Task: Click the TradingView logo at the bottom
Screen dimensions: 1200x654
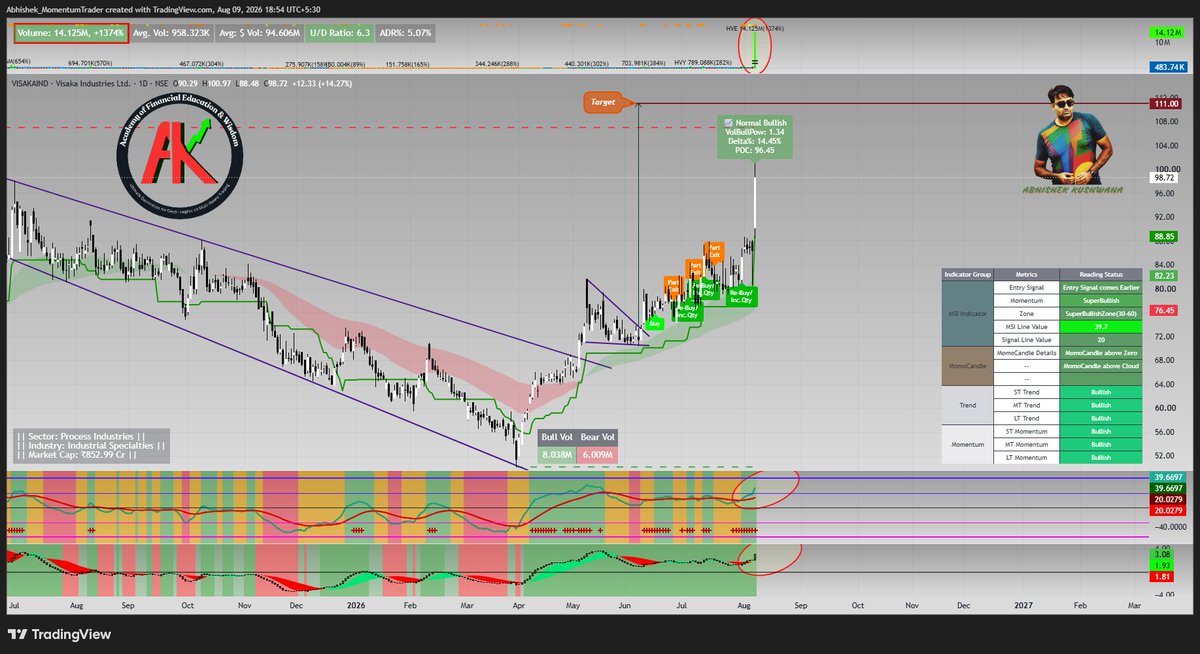Action: 59,634
